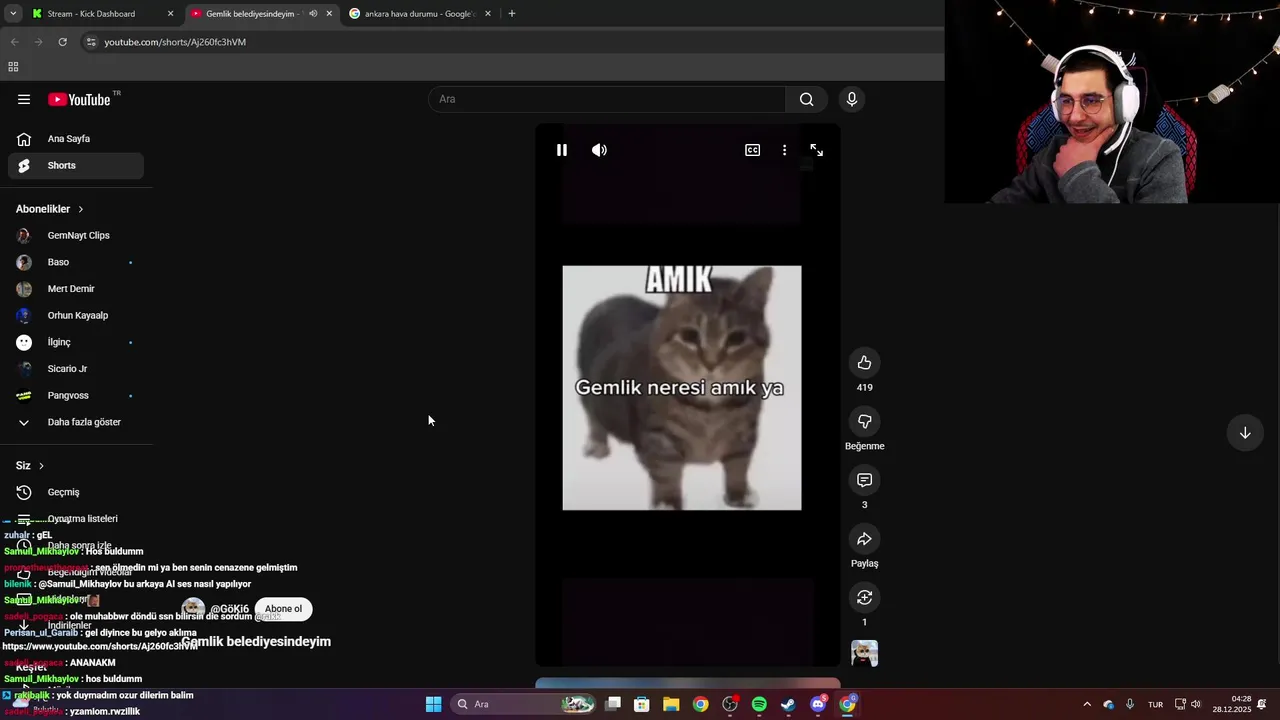The height and width of the screenshot is (720, 1280).
Task: Click the microphone icon in system tray
Action: pyautogui.click(x=1130, y=704)
